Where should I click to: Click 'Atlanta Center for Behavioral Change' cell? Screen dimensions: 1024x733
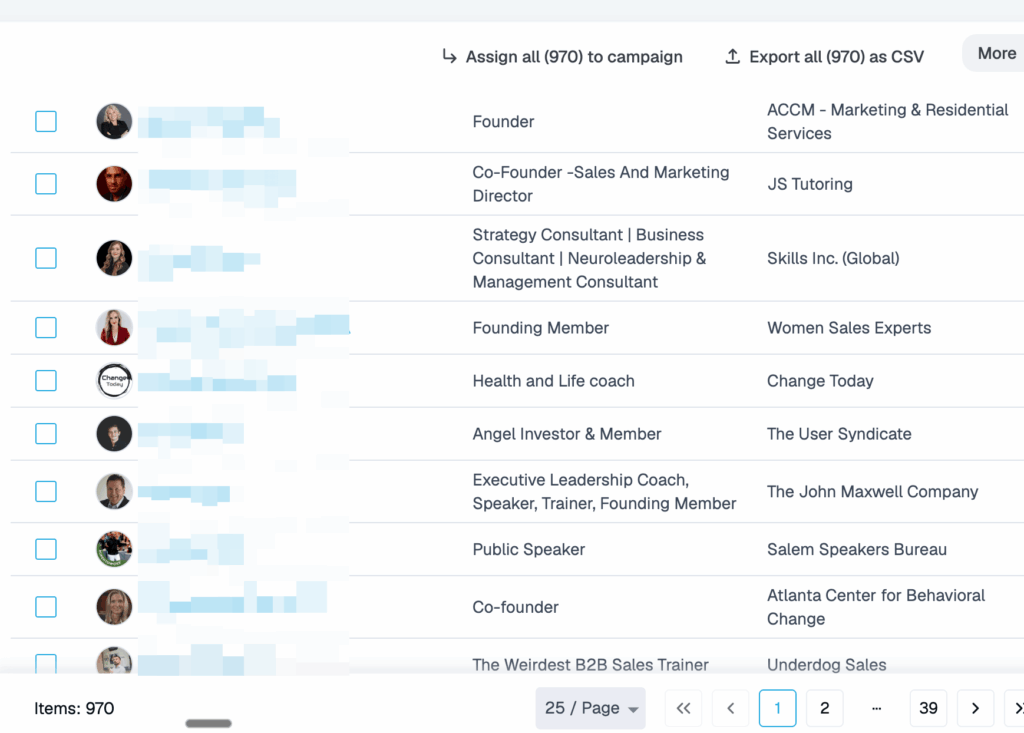(876, 607)
